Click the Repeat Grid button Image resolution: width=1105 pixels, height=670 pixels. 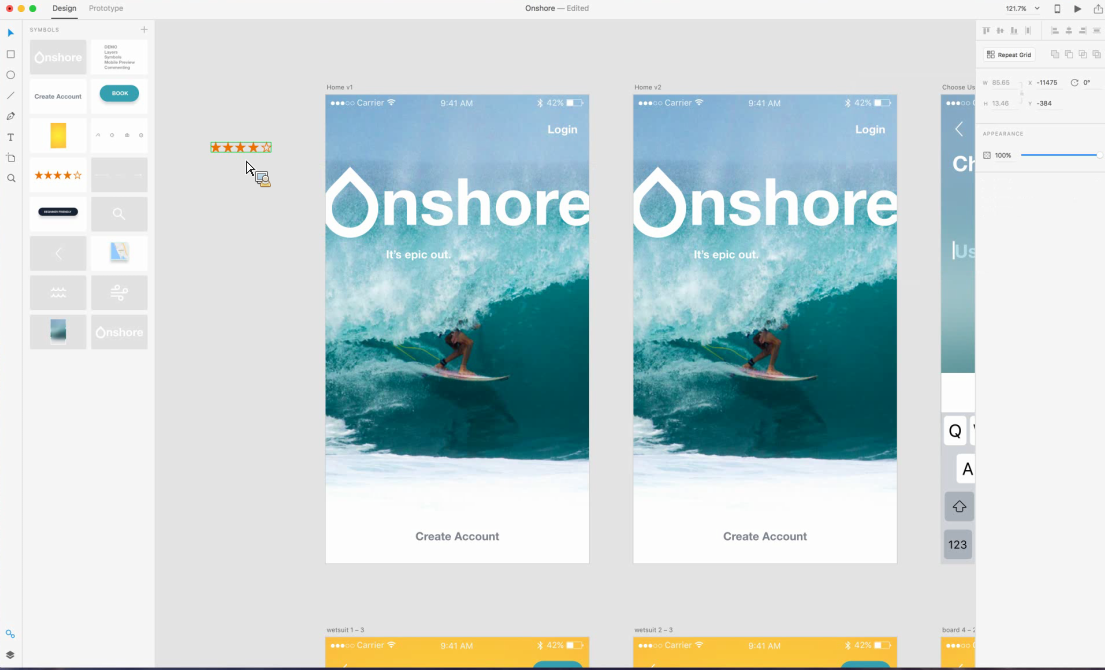[1008, 54]
